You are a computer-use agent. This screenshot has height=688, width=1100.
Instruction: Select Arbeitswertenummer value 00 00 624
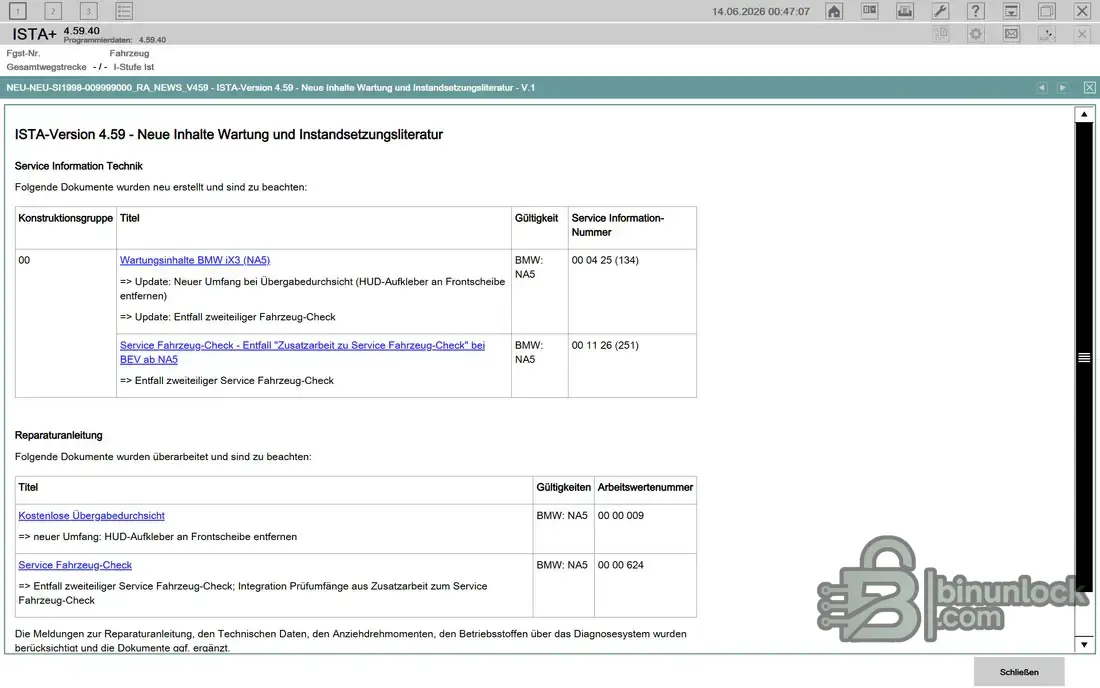[621, 565]
